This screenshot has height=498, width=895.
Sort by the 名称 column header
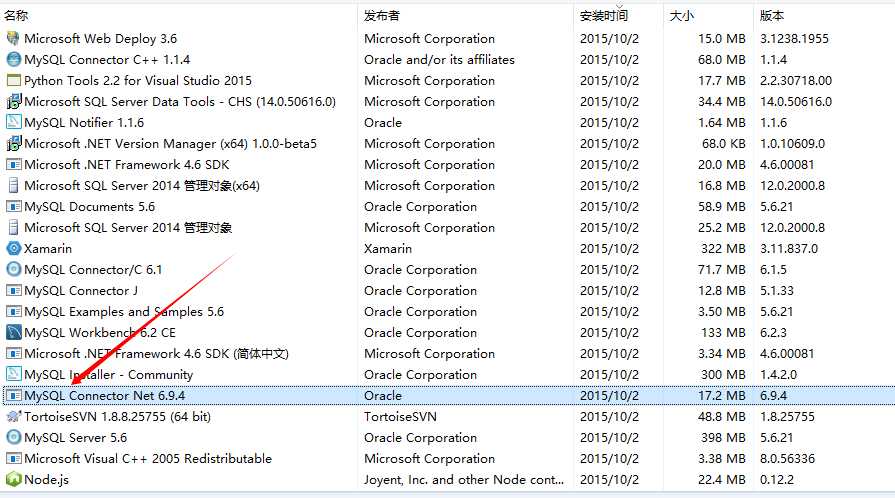pos(16,15)
